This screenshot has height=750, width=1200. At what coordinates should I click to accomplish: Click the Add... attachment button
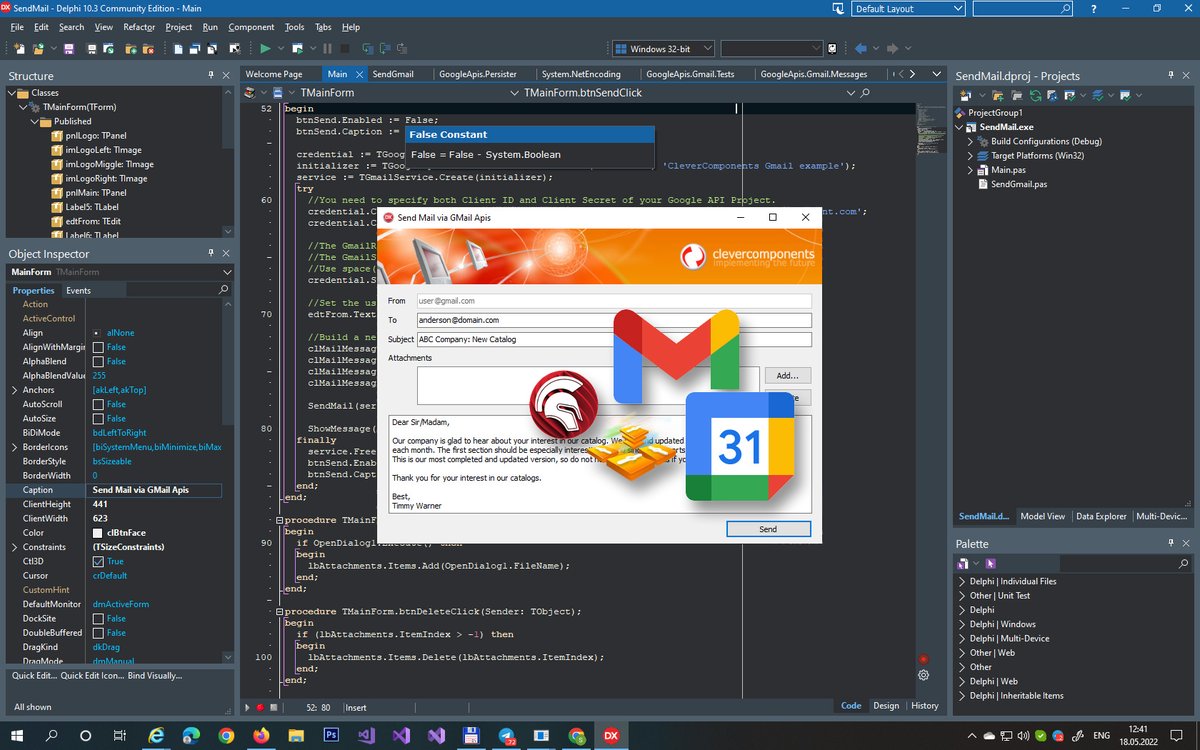(788, 376)
